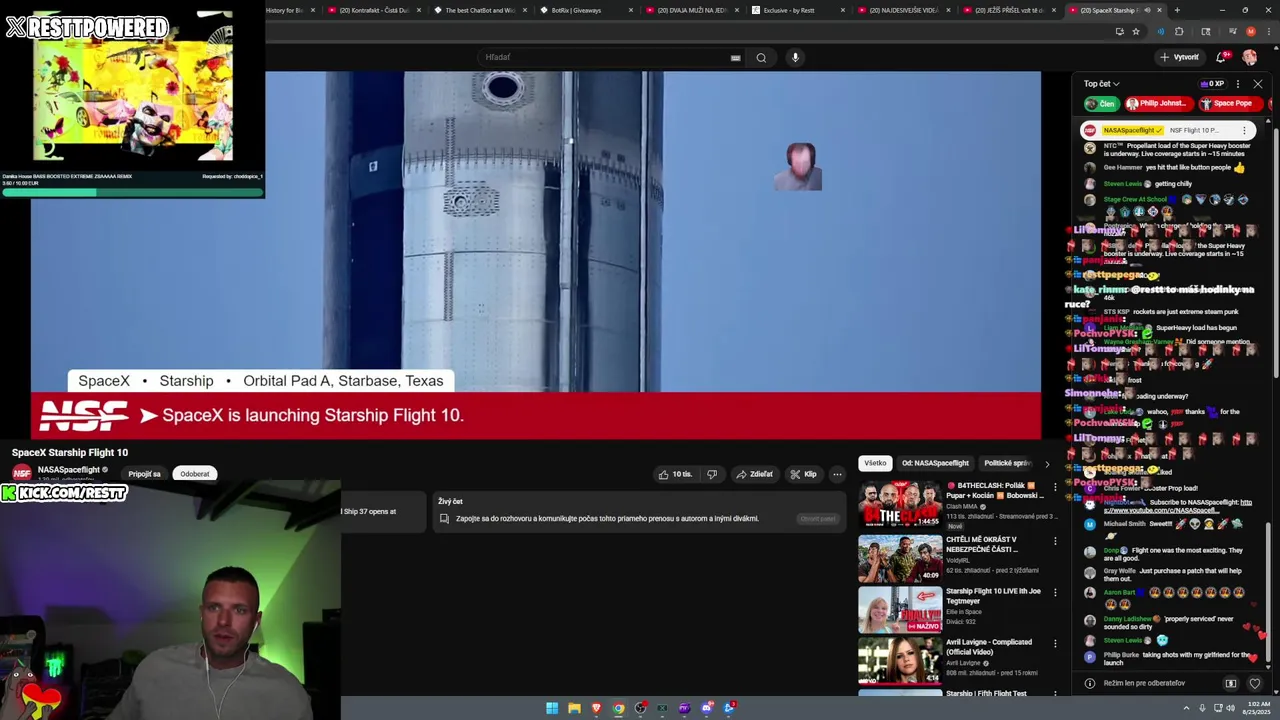1280x720 pixels.
Task: Close the live chat panel
Action: click(x=1258, y=84)
